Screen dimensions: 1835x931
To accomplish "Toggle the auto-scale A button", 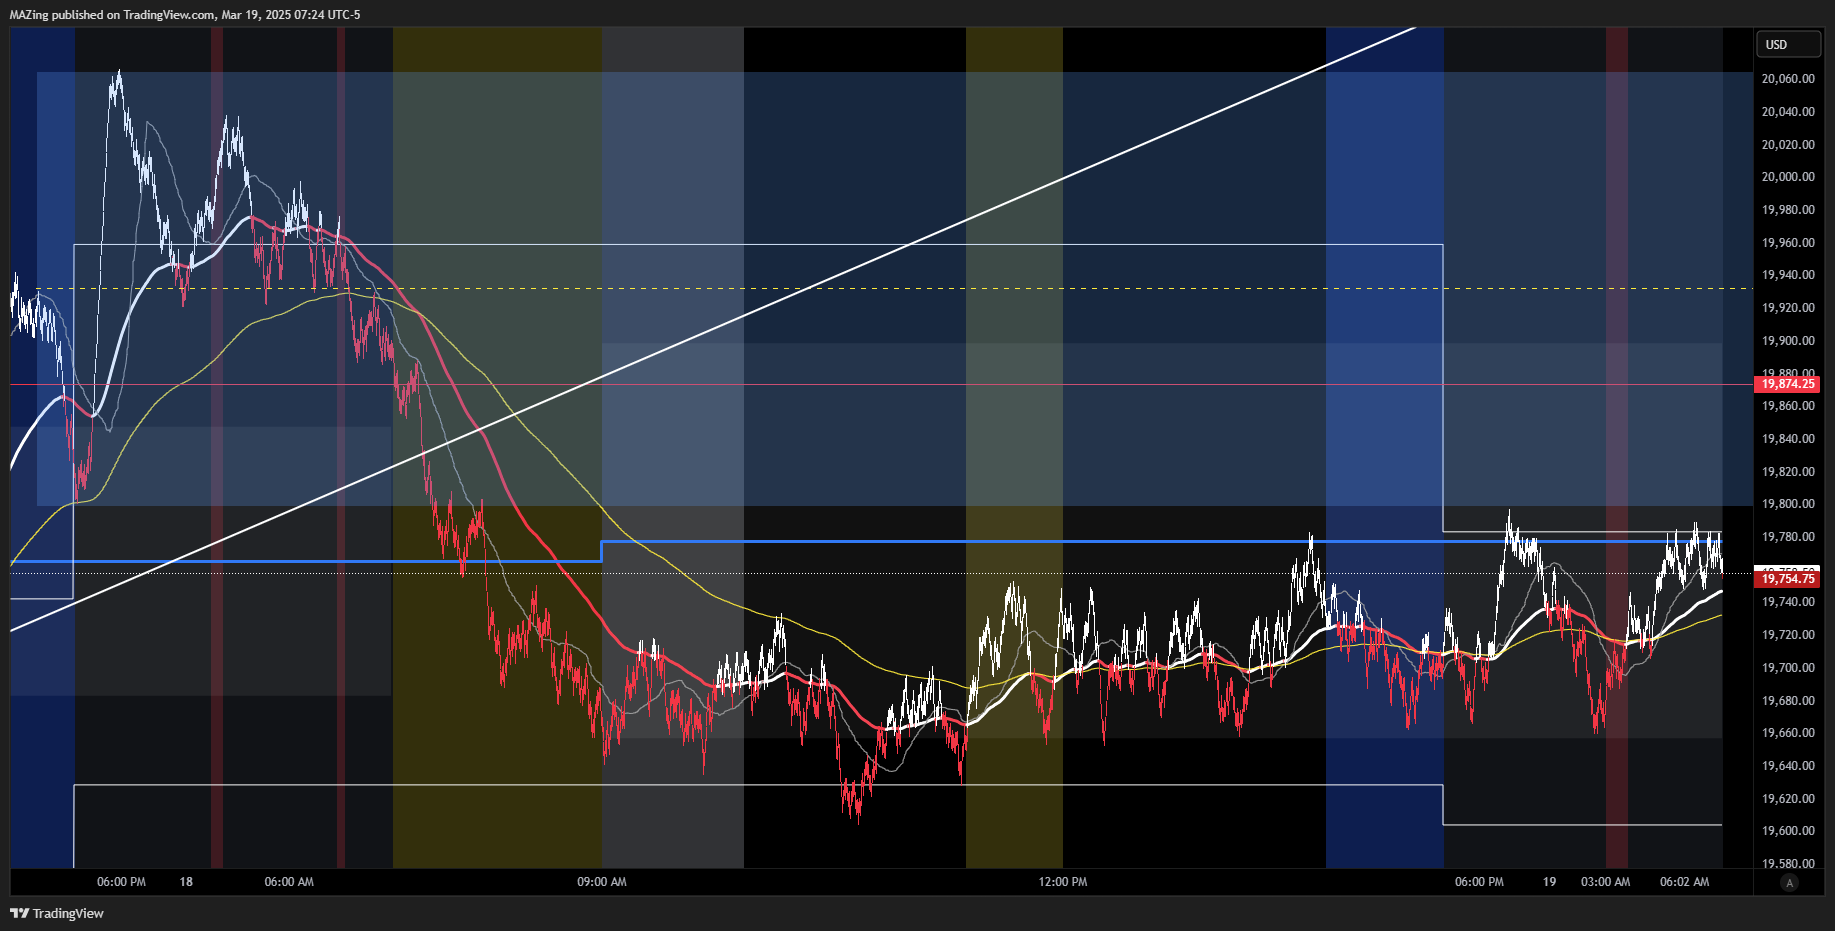I will 1790,883.
